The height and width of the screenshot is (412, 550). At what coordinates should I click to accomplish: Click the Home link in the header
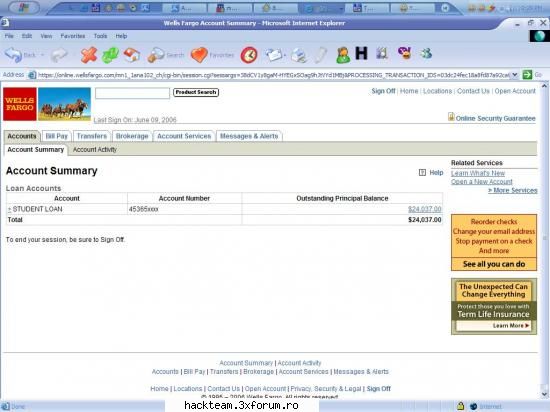(409, 91)
